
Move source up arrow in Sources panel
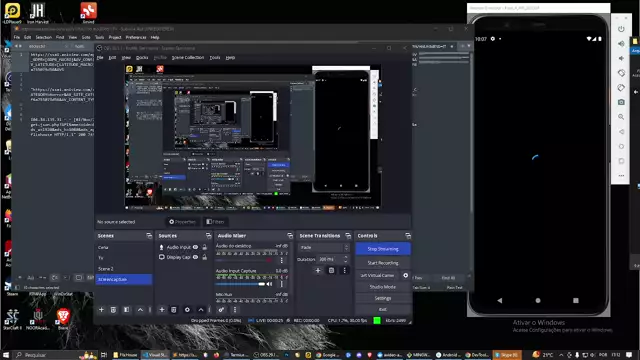[201, 310]
